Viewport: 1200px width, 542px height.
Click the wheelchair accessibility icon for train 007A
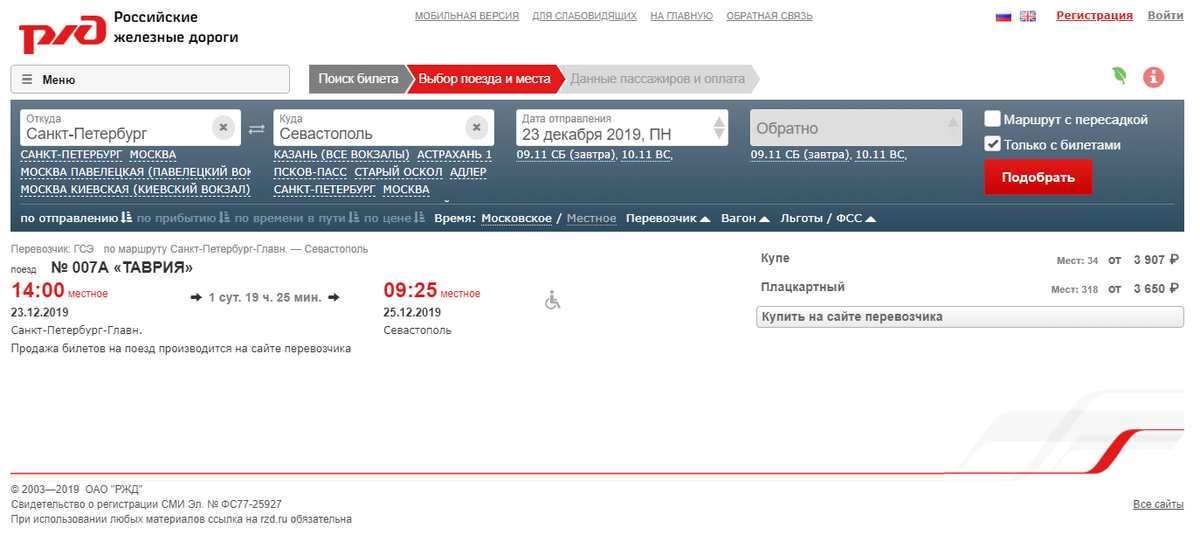[552, 300]
